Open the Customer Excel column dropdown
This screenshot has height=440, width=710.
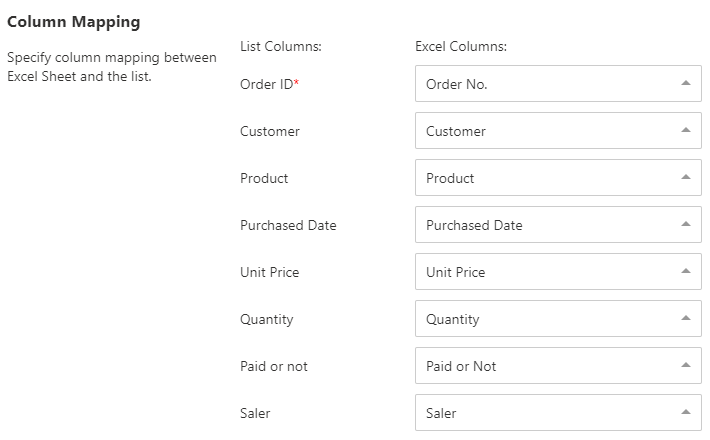click(x=558, y=131)
